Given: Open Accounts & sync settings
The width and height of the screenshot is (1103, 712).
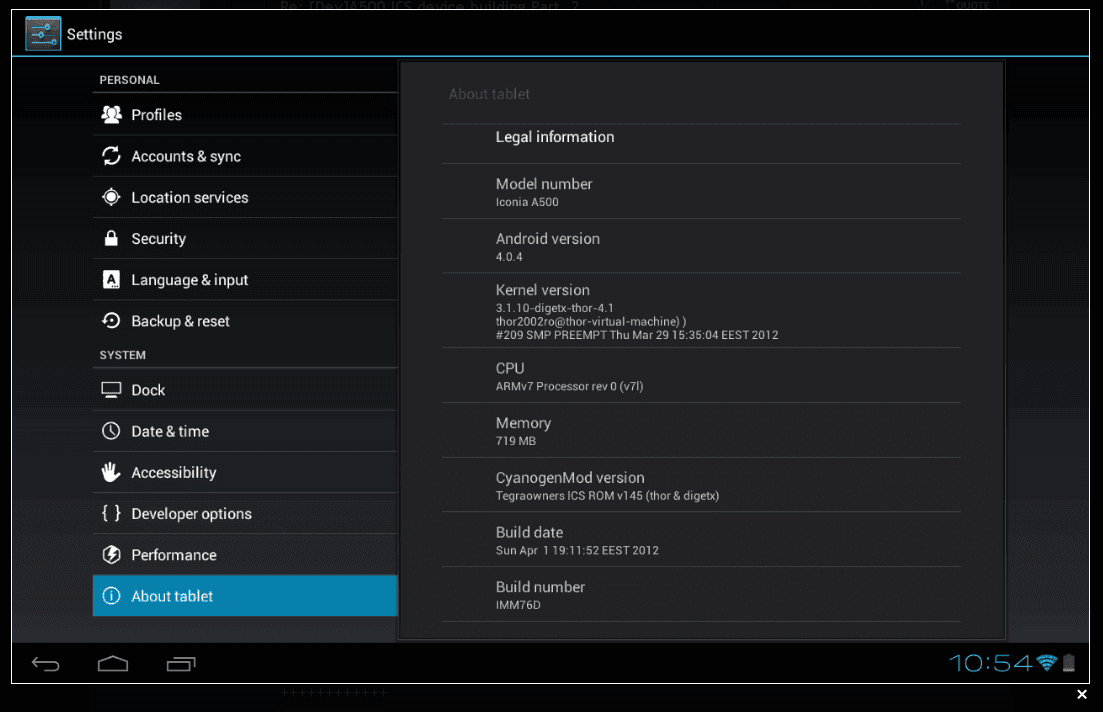Looking at the screenshot, I should 245,156.
